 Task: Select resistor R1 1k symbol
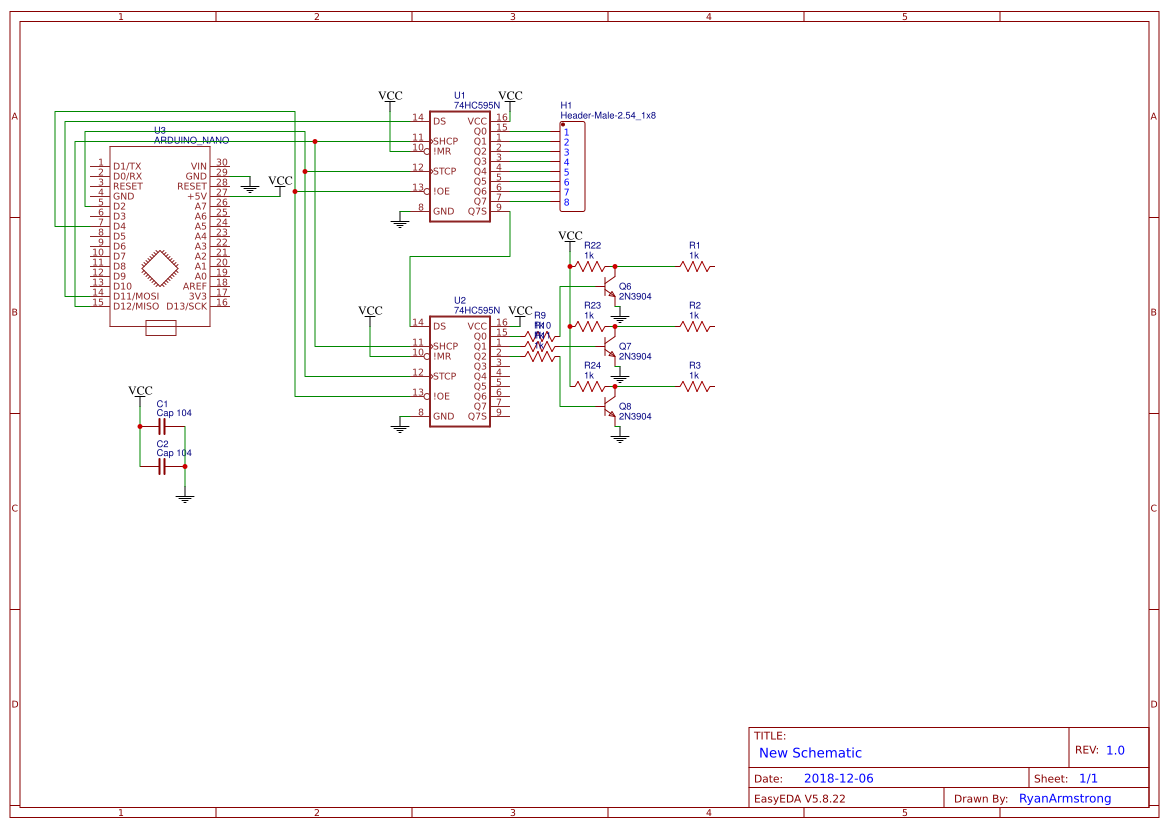695,266
